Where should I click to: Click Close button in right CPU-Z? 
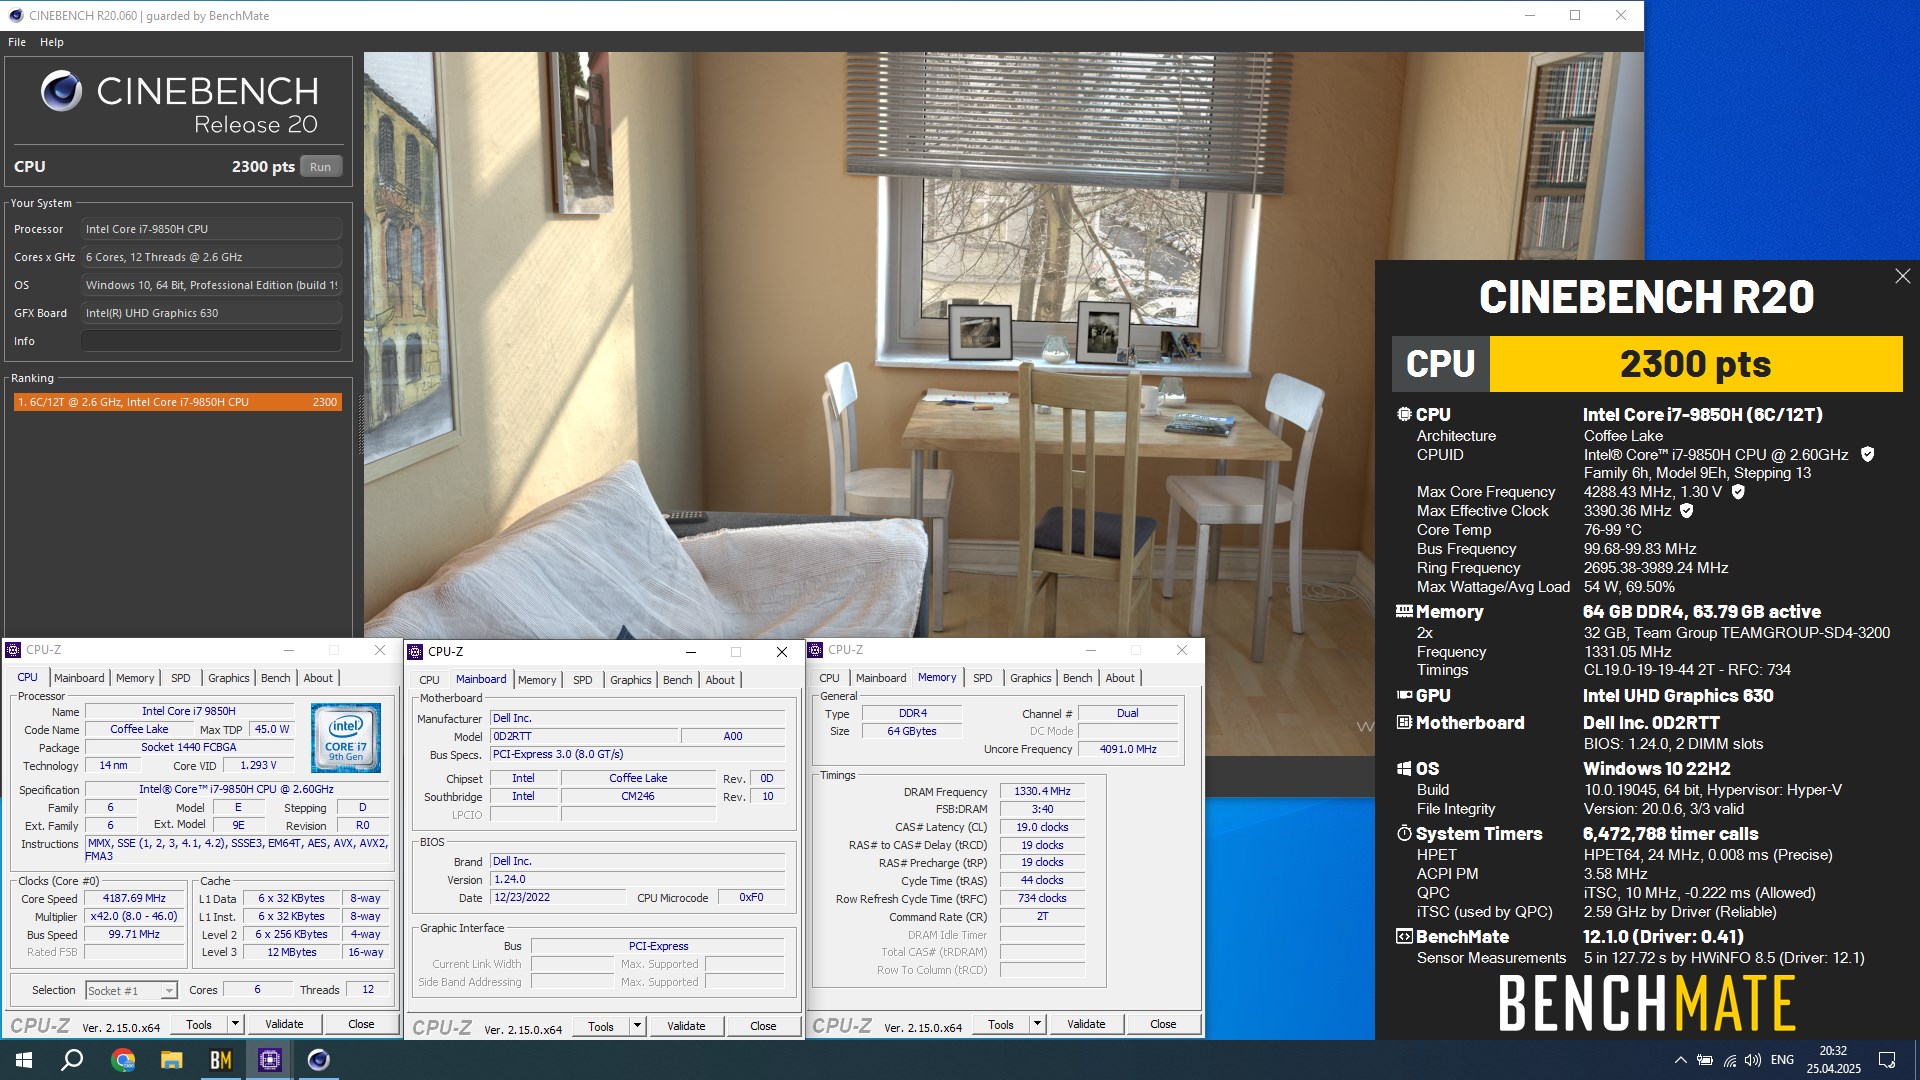[1163, 1024]
